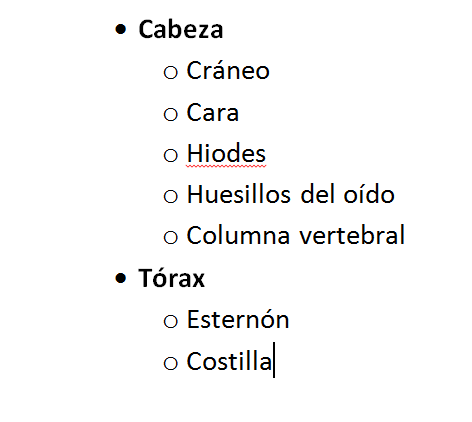Image resolution: width=472 pixels, height=422 pixels.
Task: Click the Cráneo list item text
Action: click(228, 70)
